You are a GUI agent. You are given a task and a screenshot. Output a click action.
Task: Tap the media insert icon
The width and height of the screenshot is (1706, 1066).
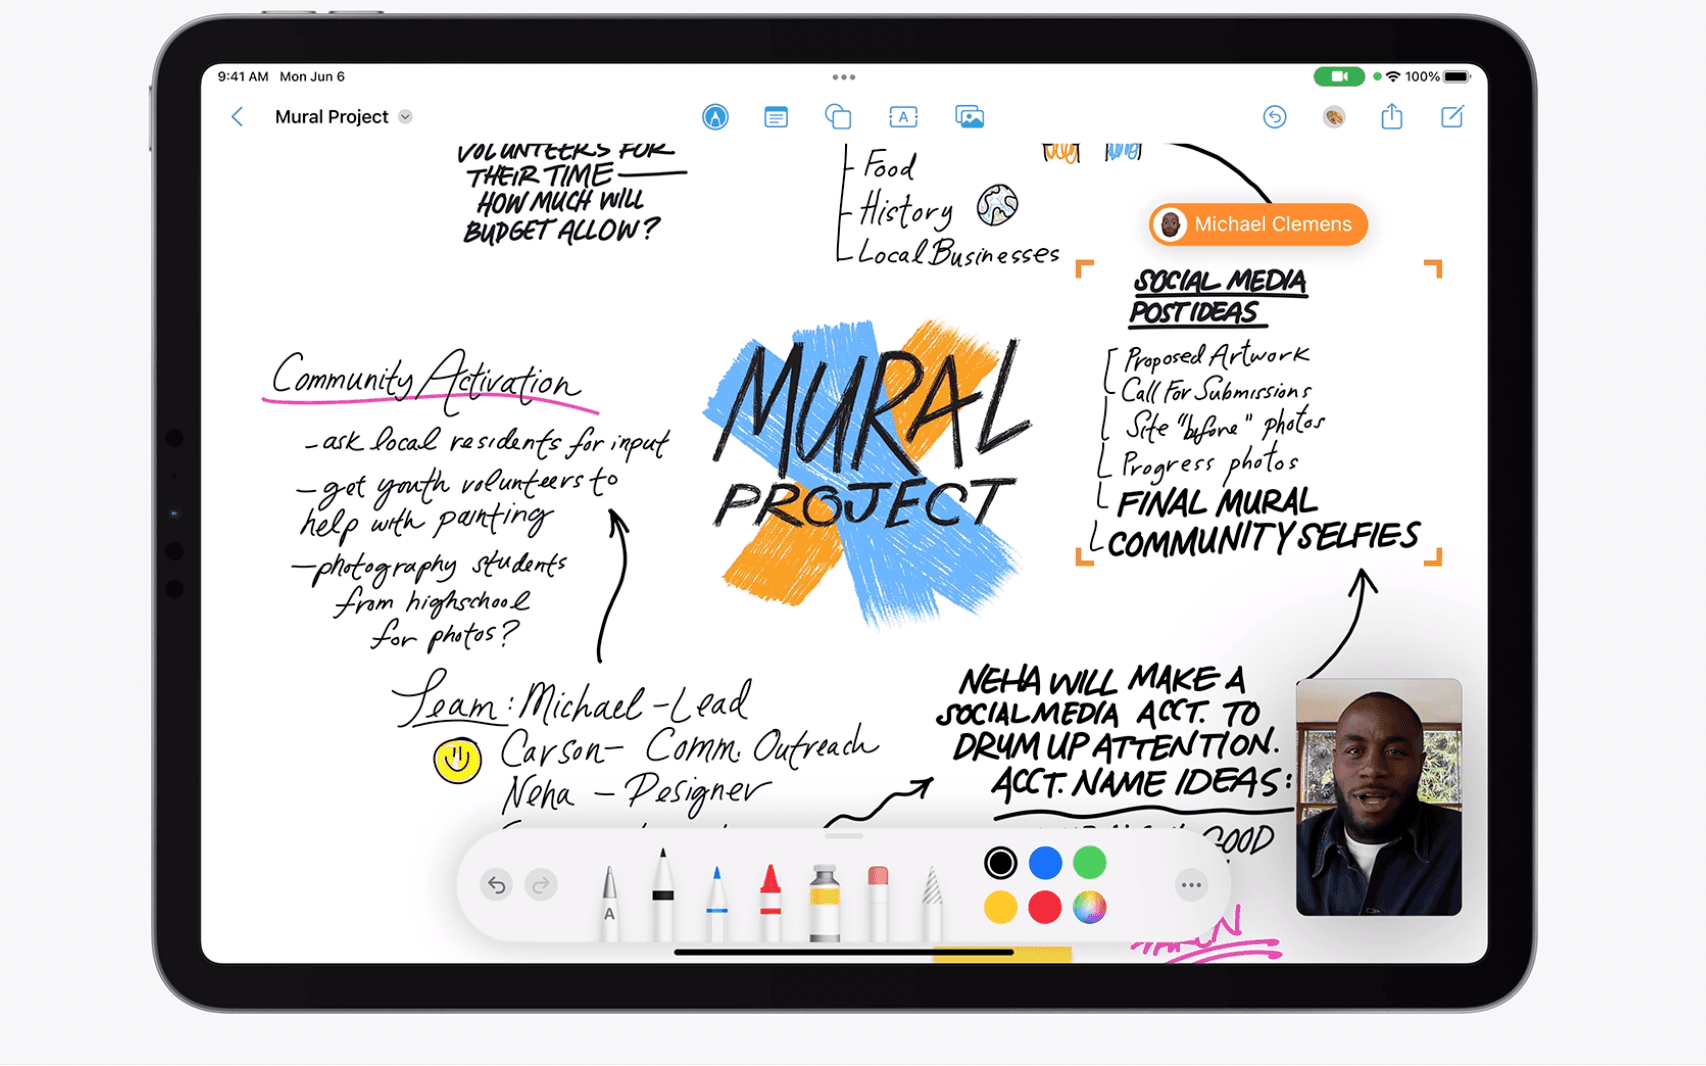[969, 116]
